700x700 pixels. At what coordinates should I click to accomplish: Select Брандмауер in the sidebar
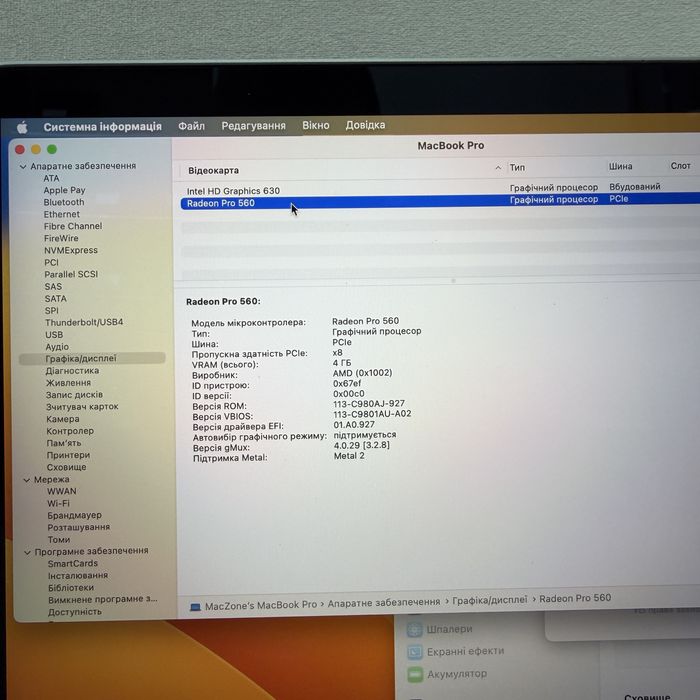pyautogui.click(x=75, y=516)
